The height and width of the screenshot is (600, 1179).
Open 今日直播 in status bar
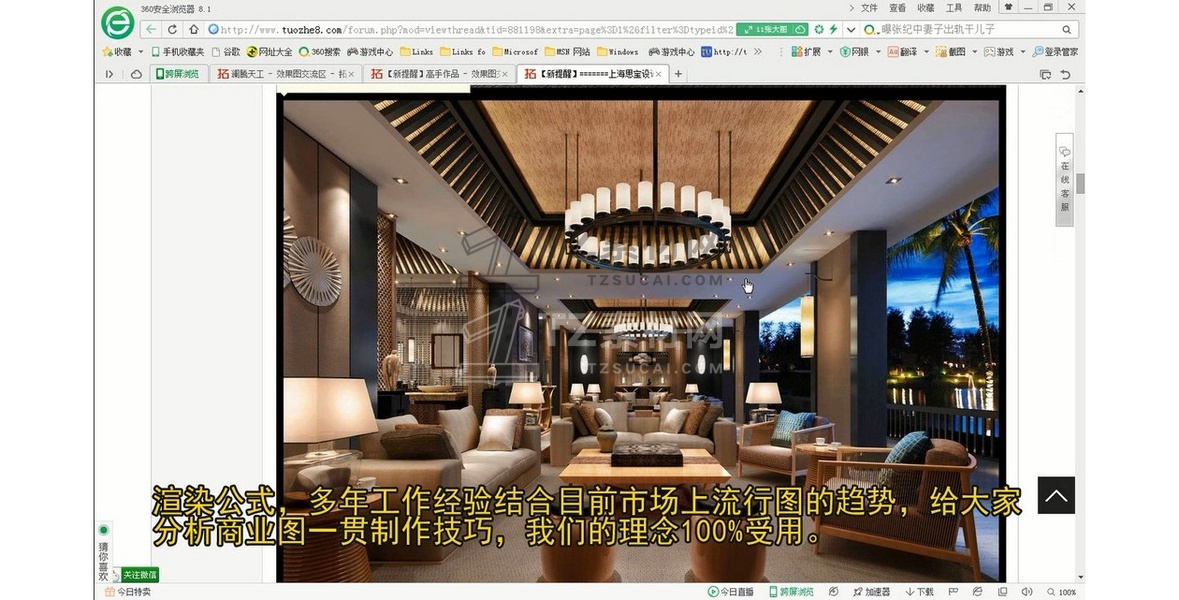[x=731, y=592]
